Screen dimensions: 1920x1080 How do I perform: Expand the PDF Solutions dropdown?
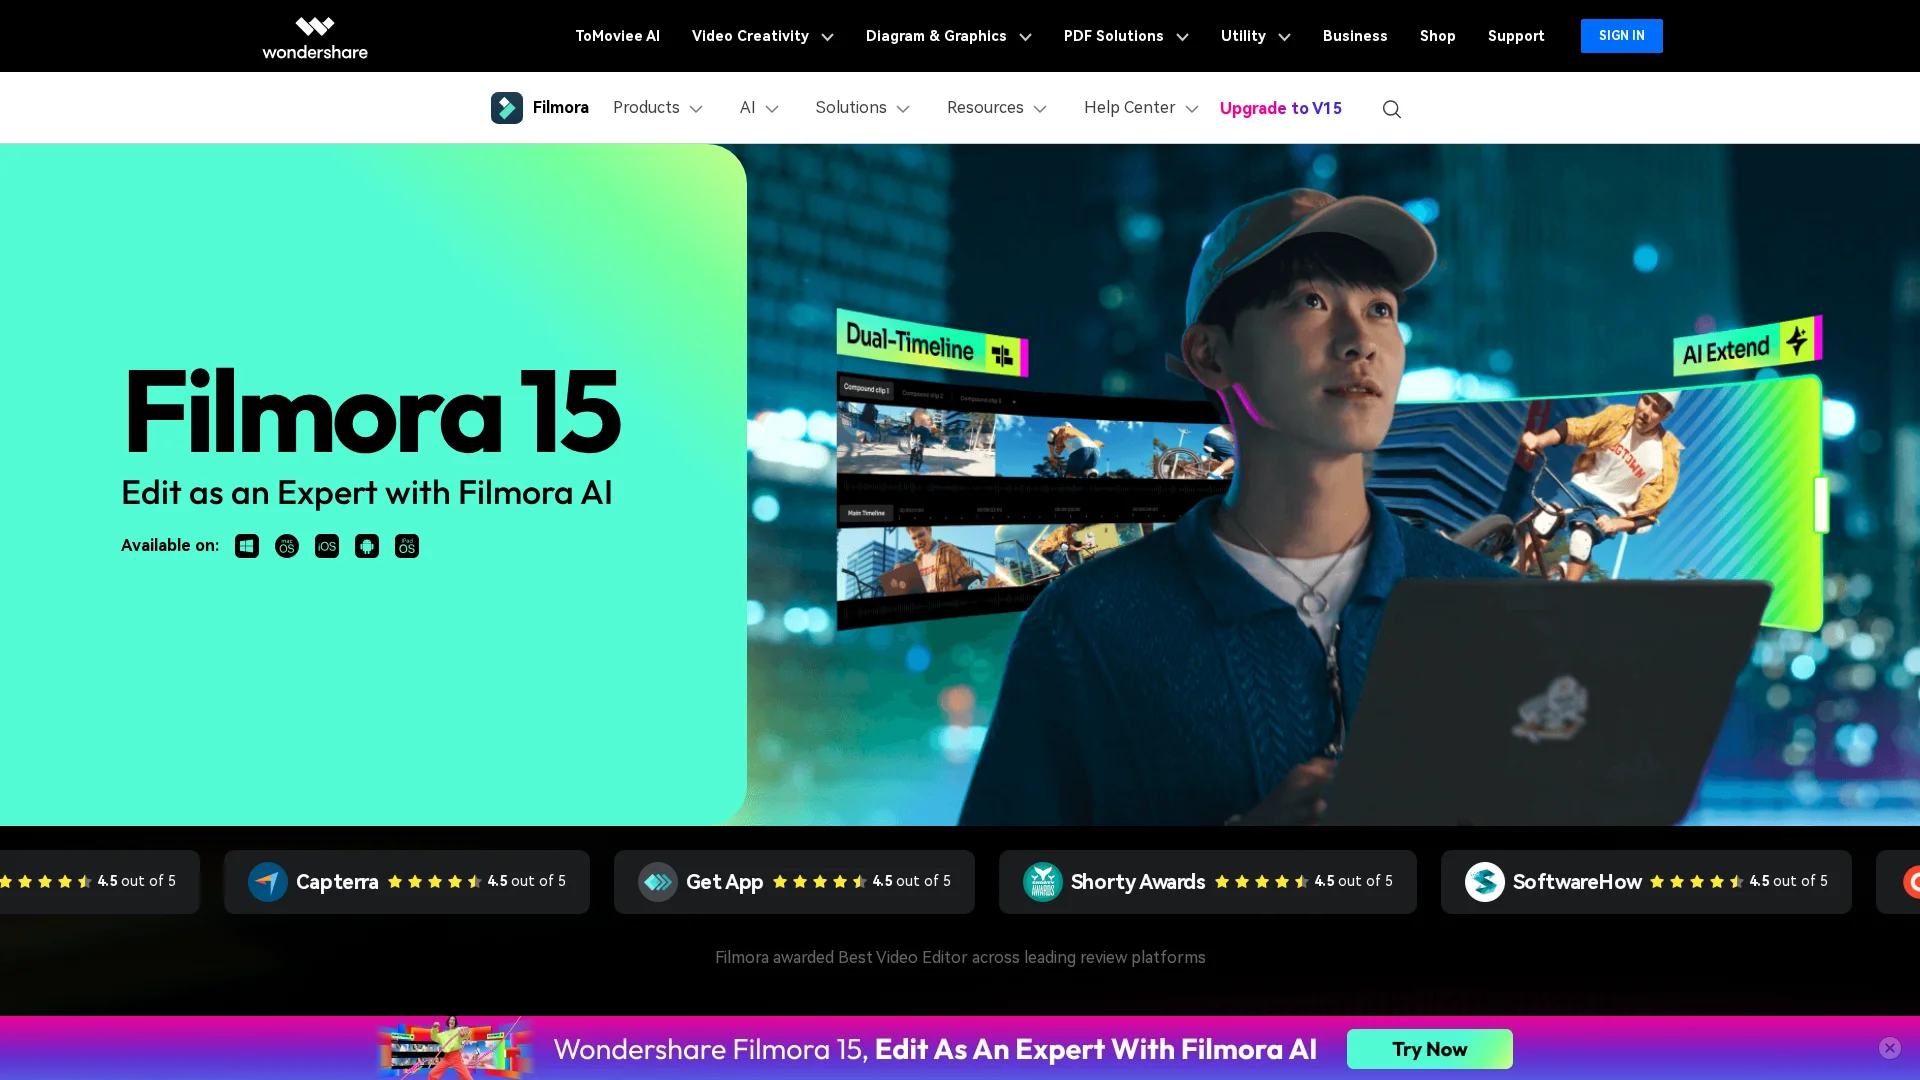pyautogui.click(x=1125, y=36)
